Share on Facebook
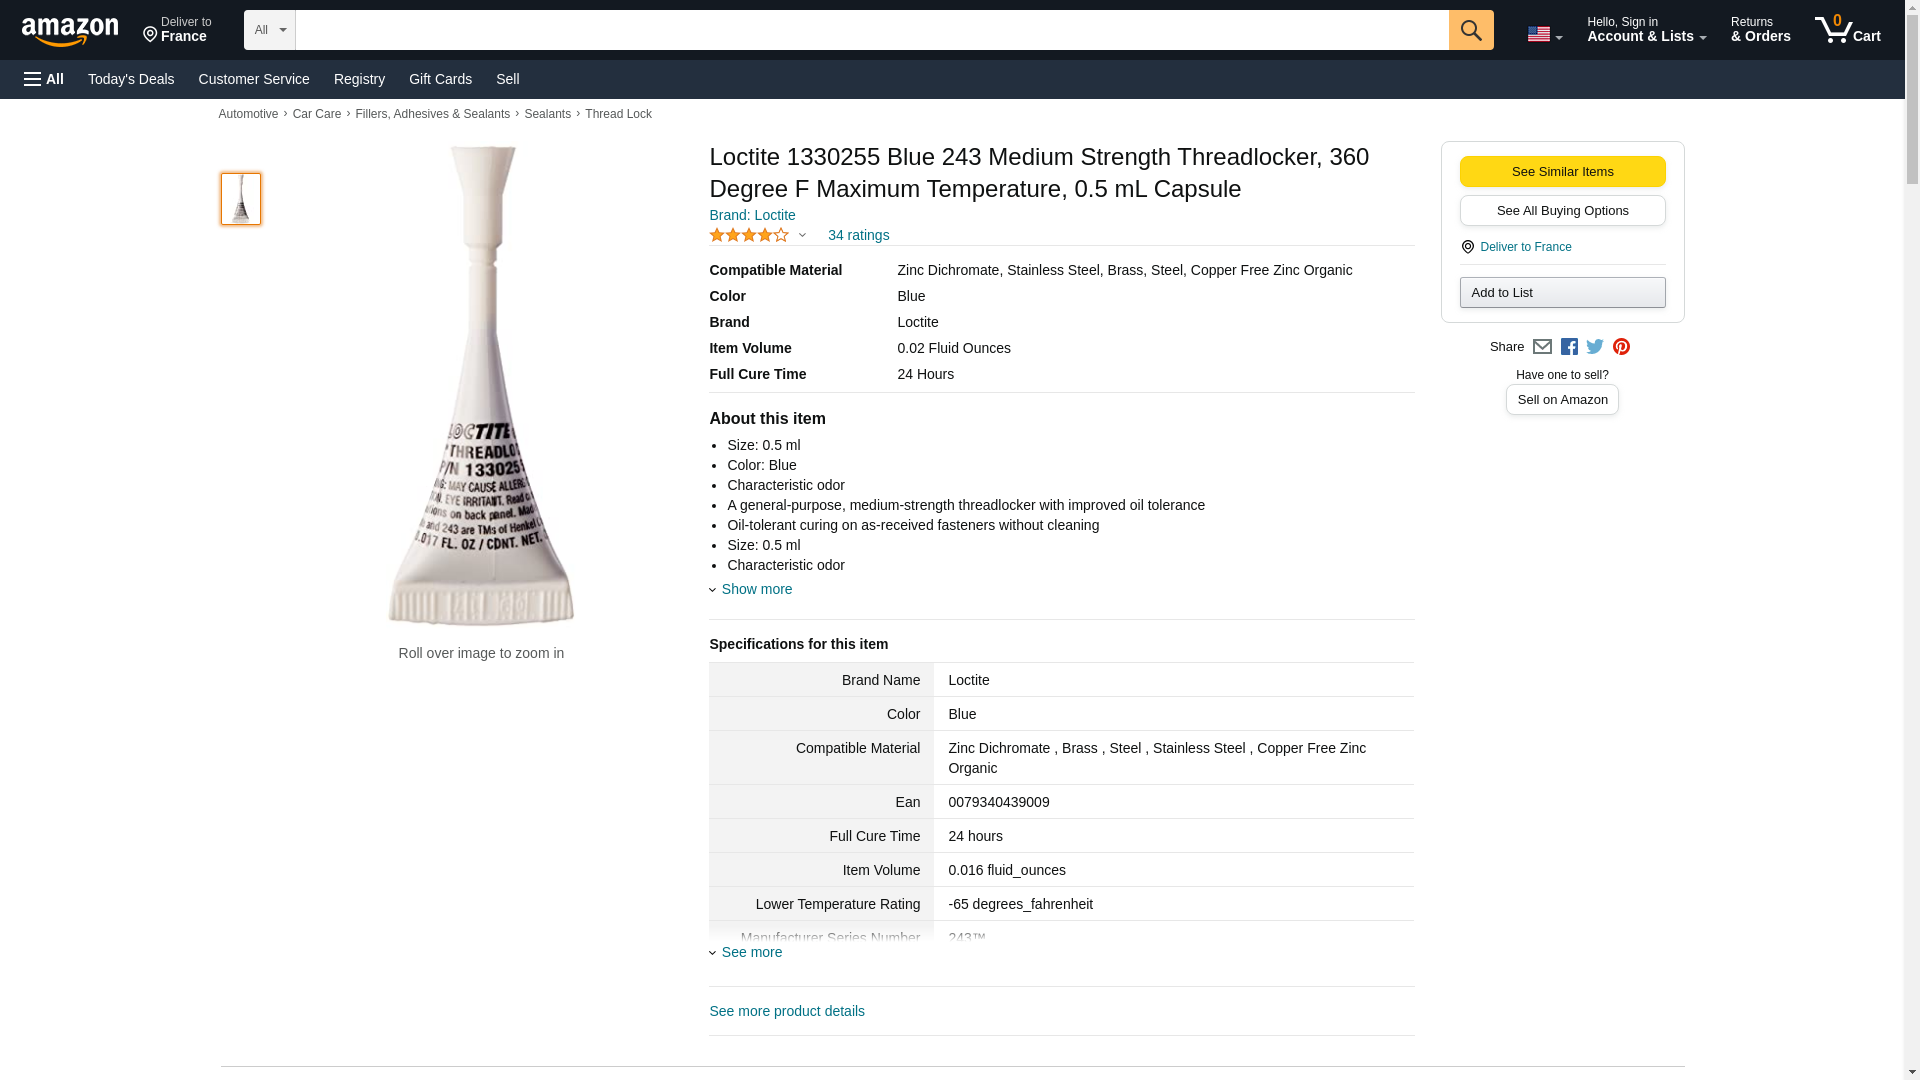The height and width of the screenshot is (1080, 1920). [x=1569, y=347]
